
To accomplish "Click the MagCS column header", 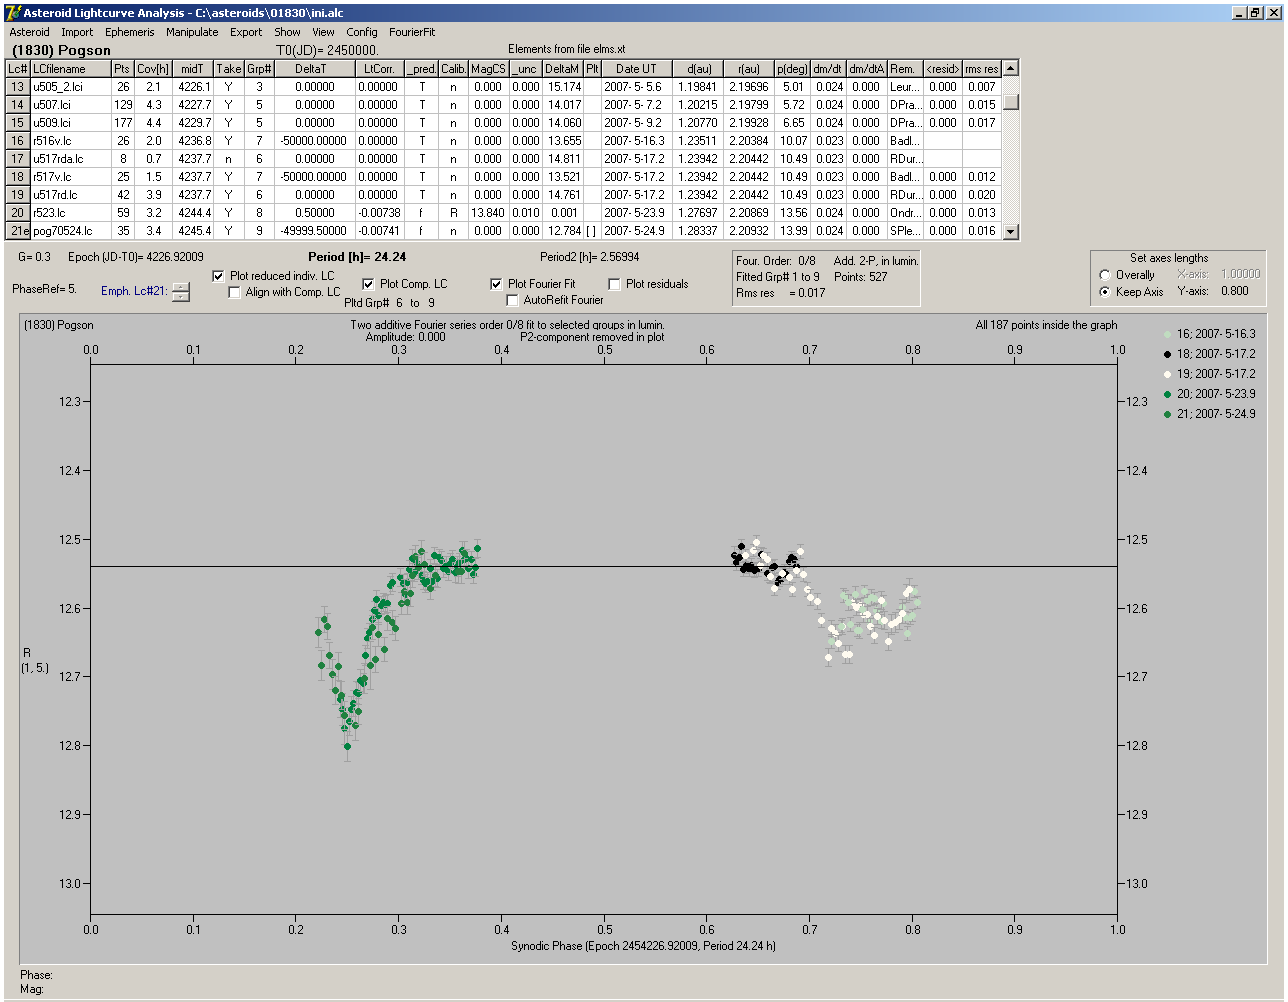I will [488, 69].
